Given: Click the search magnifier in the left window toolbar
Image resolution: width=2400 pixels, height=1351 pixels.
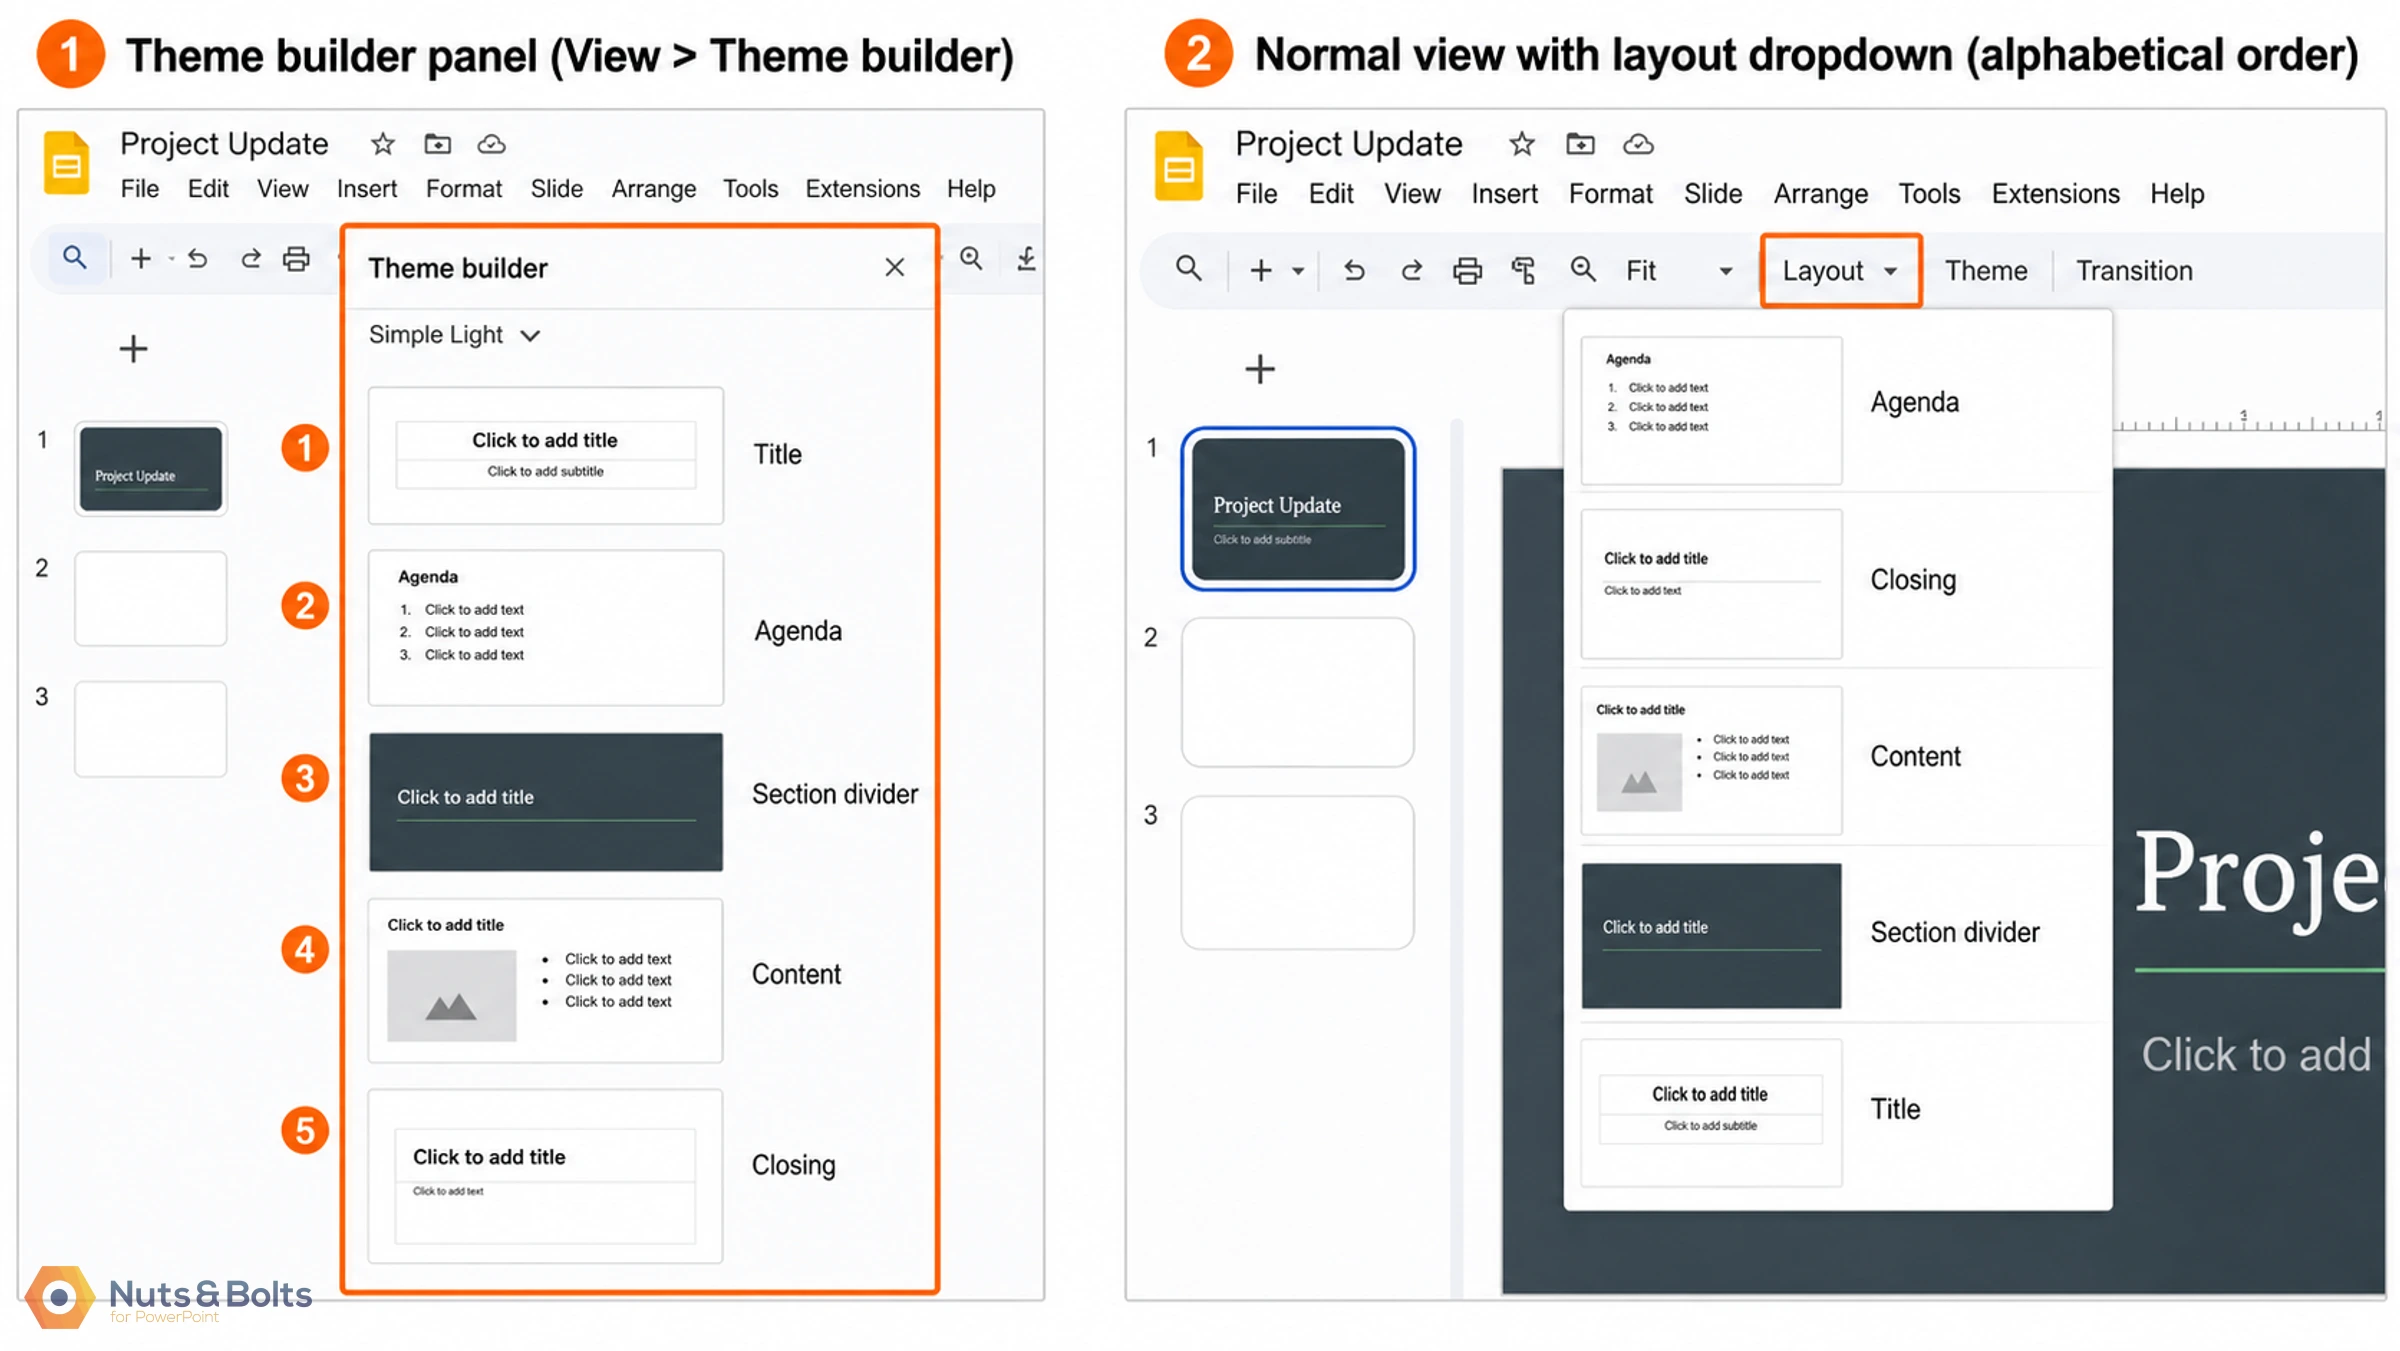Looking at the screenshot, I should 75,258.
